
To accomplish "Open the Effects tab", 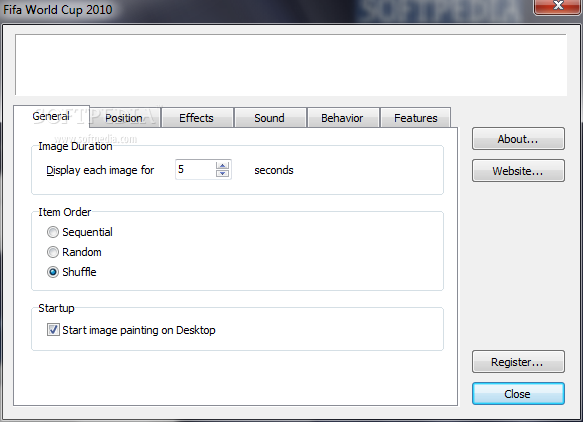I will coord(197,118).
